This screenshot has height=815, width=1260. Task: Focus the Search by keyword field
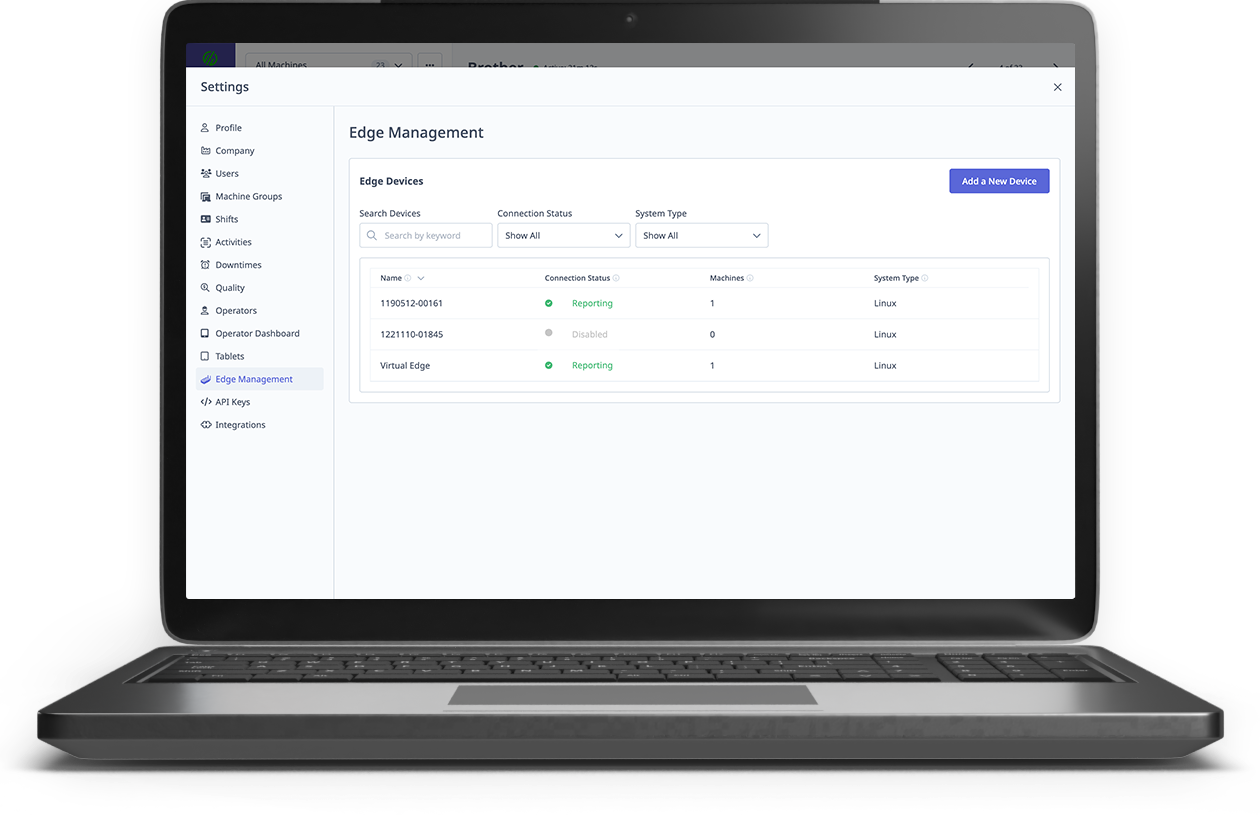(426, 236)
